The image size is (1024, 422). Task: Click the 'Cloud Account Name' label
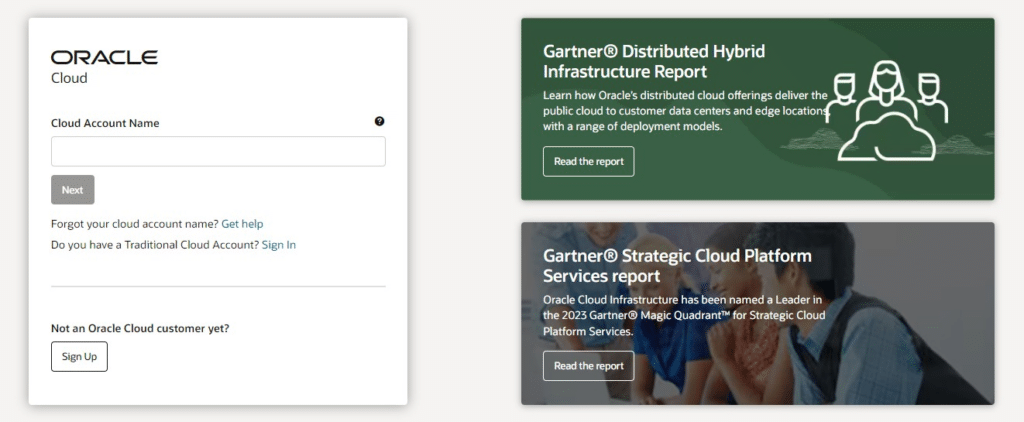click(105, 123)
